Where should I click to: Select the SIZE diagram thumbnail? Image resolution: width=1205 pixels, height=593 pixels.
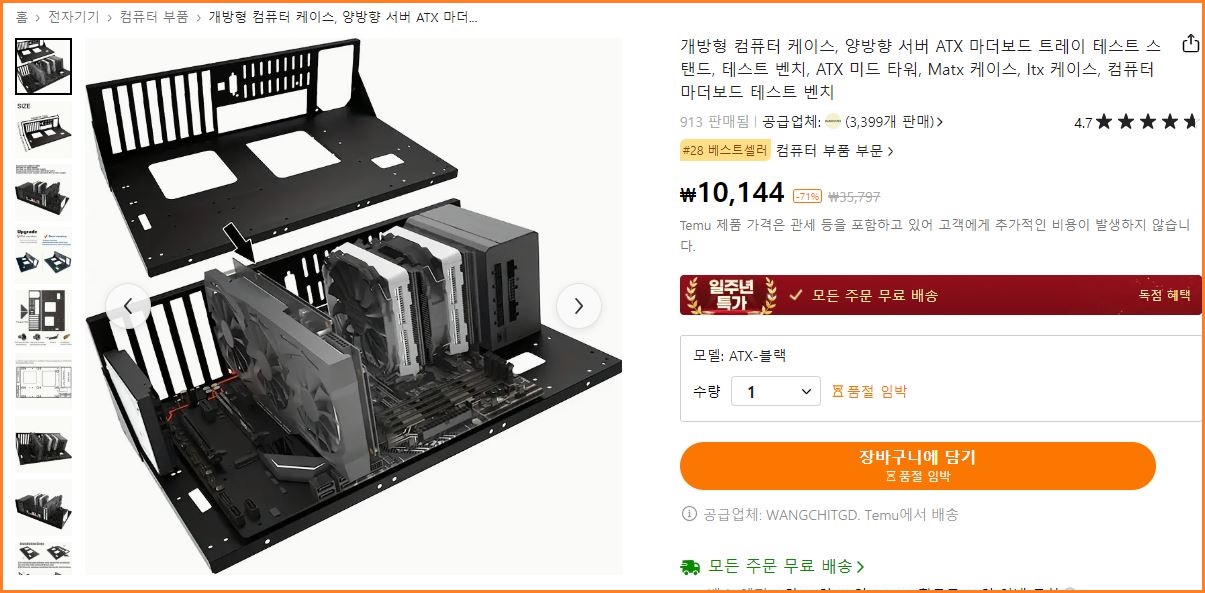[x=43, y=129]
